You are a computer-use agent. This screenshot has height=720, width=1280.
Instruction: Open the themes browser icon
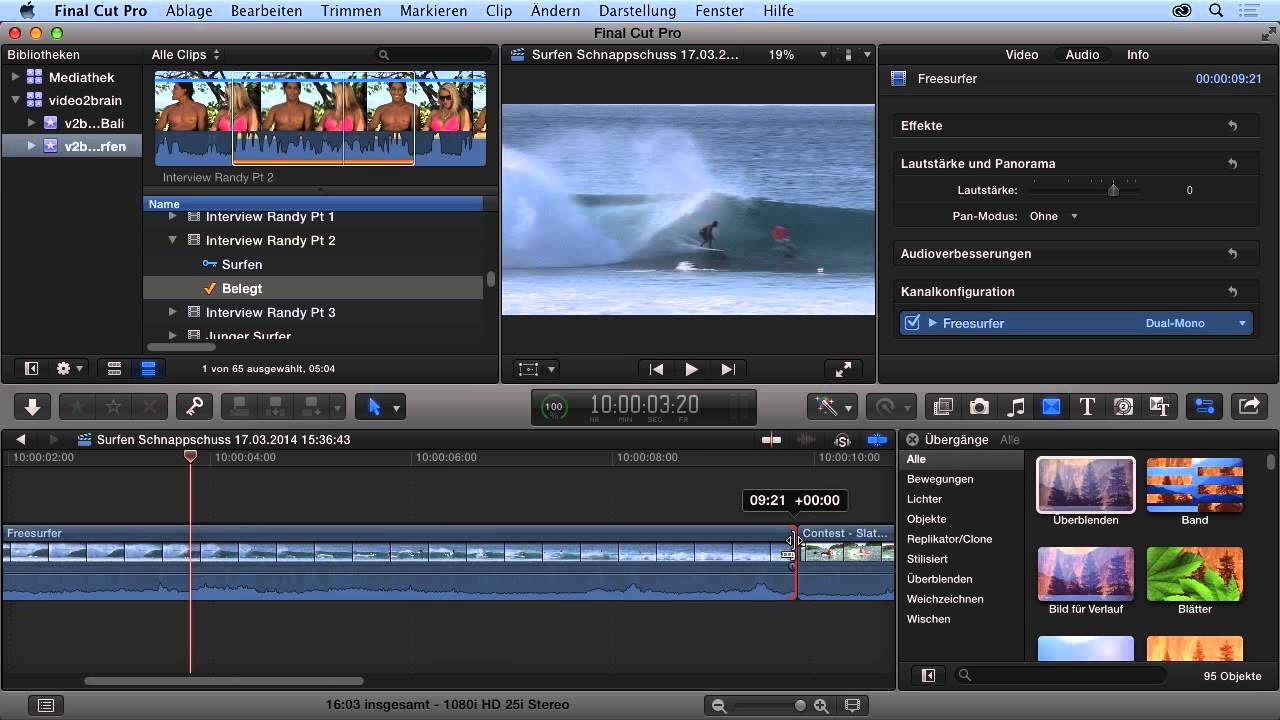[x=1159, y=407]
